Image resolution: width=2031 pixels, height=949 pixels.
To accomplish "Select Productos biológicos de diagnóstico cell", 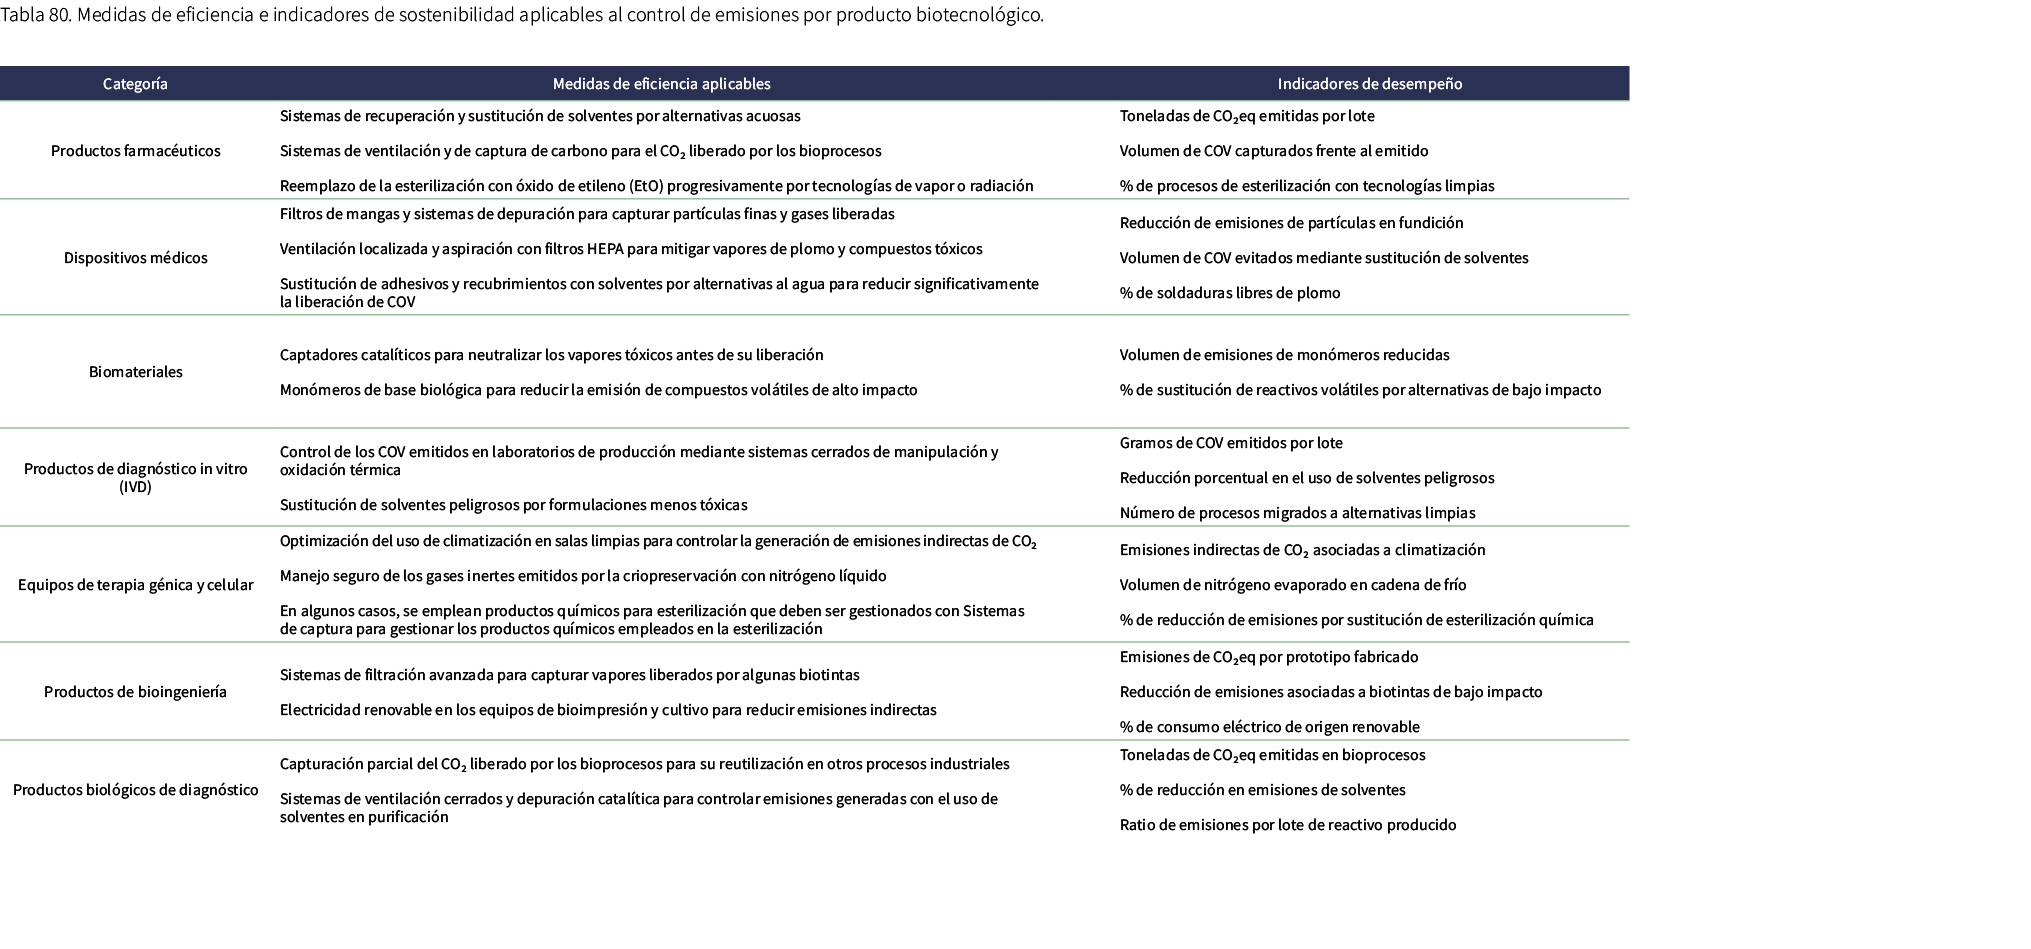I will click(136, 790).
